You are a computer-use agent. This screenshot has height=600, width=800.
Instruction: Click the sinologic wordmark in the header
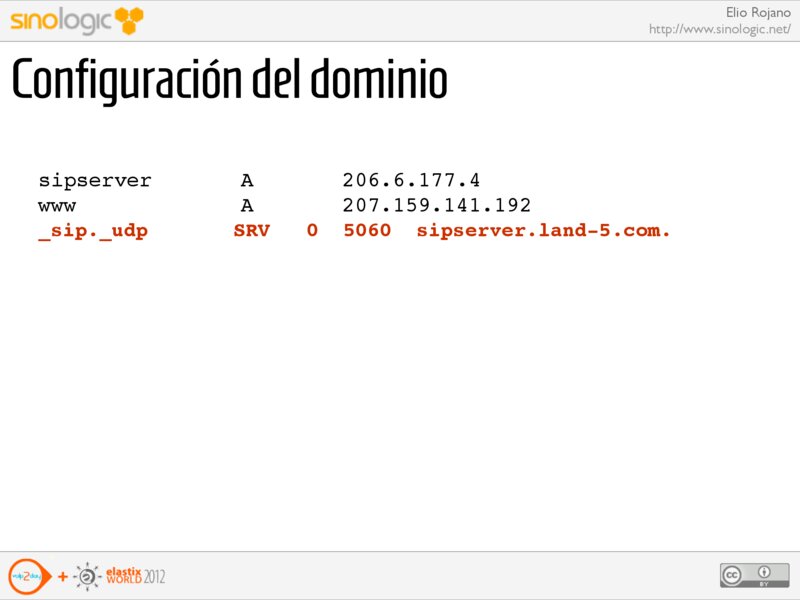pyautogui.click(x=60, y=20)
